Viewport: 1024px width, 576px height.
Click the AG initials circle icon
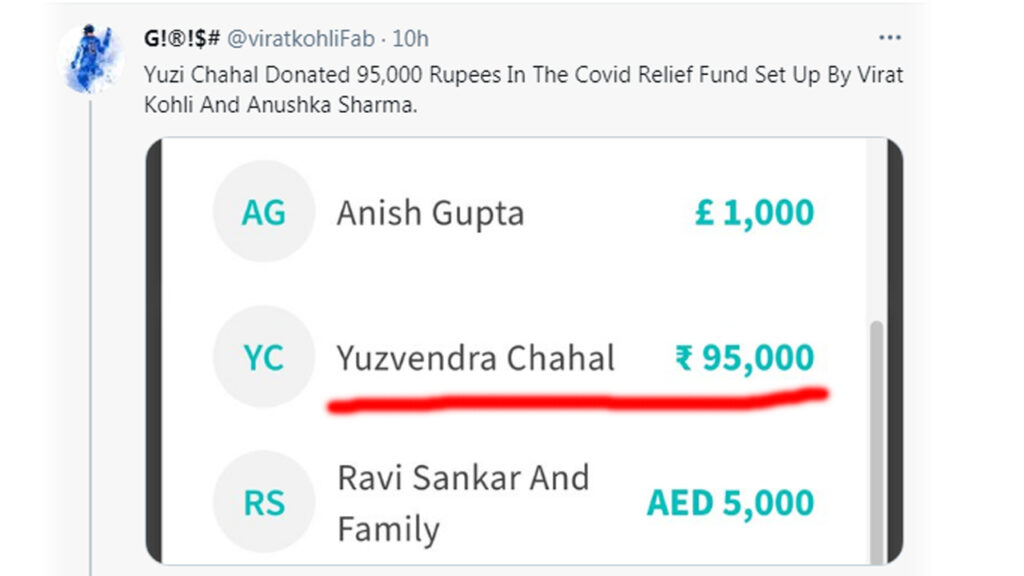263,212
